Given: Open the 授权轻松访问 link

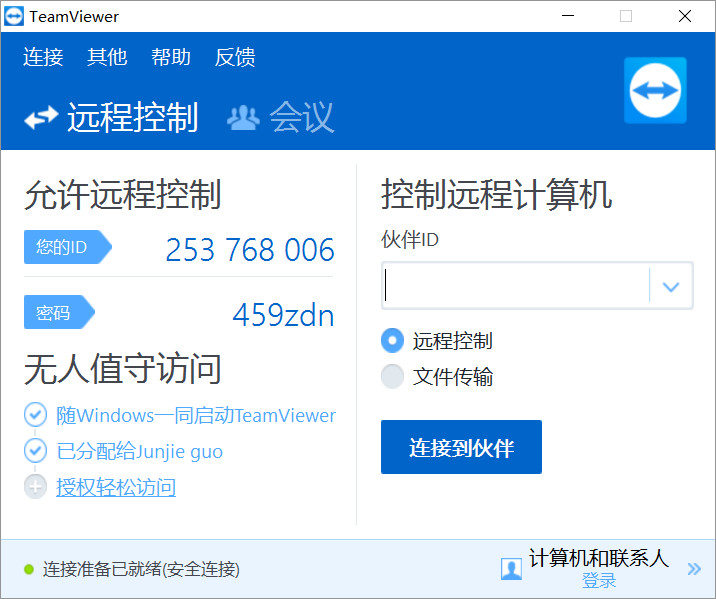Looking at the screenshot, I should pyautogui.click(x=116, y=487).
